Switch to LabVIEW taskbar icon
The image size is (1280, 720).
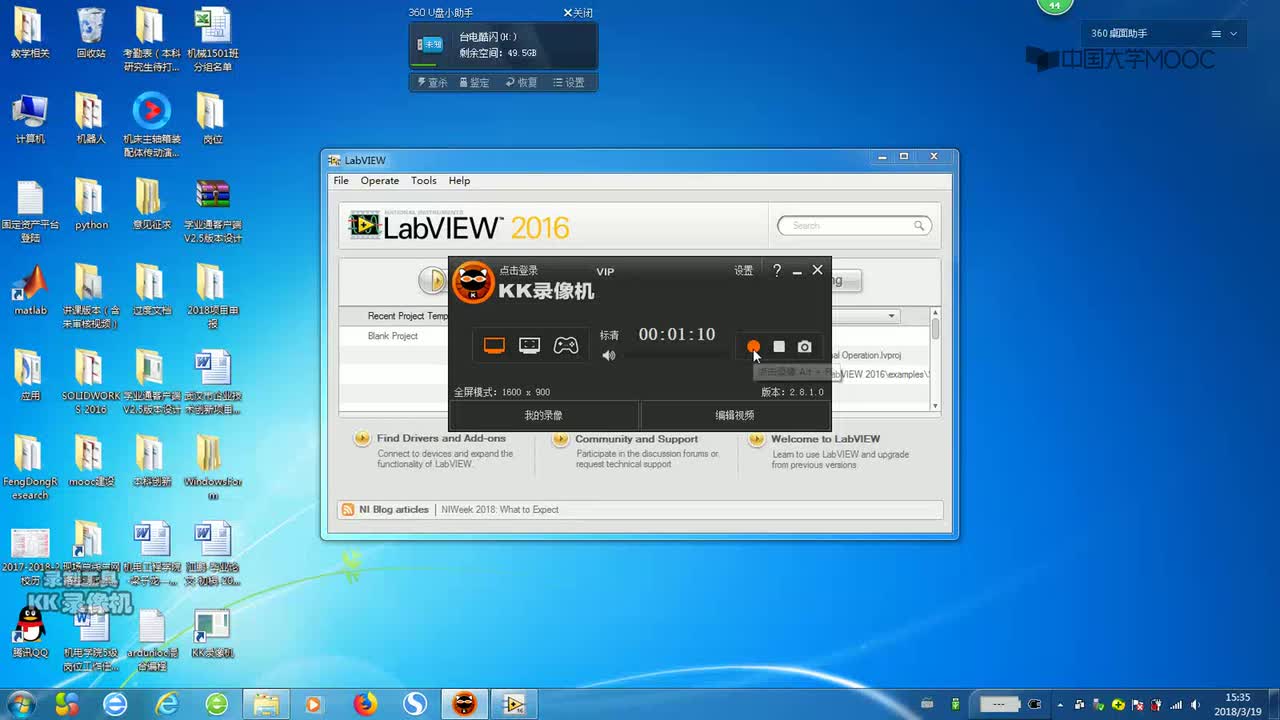click(514, 704)
